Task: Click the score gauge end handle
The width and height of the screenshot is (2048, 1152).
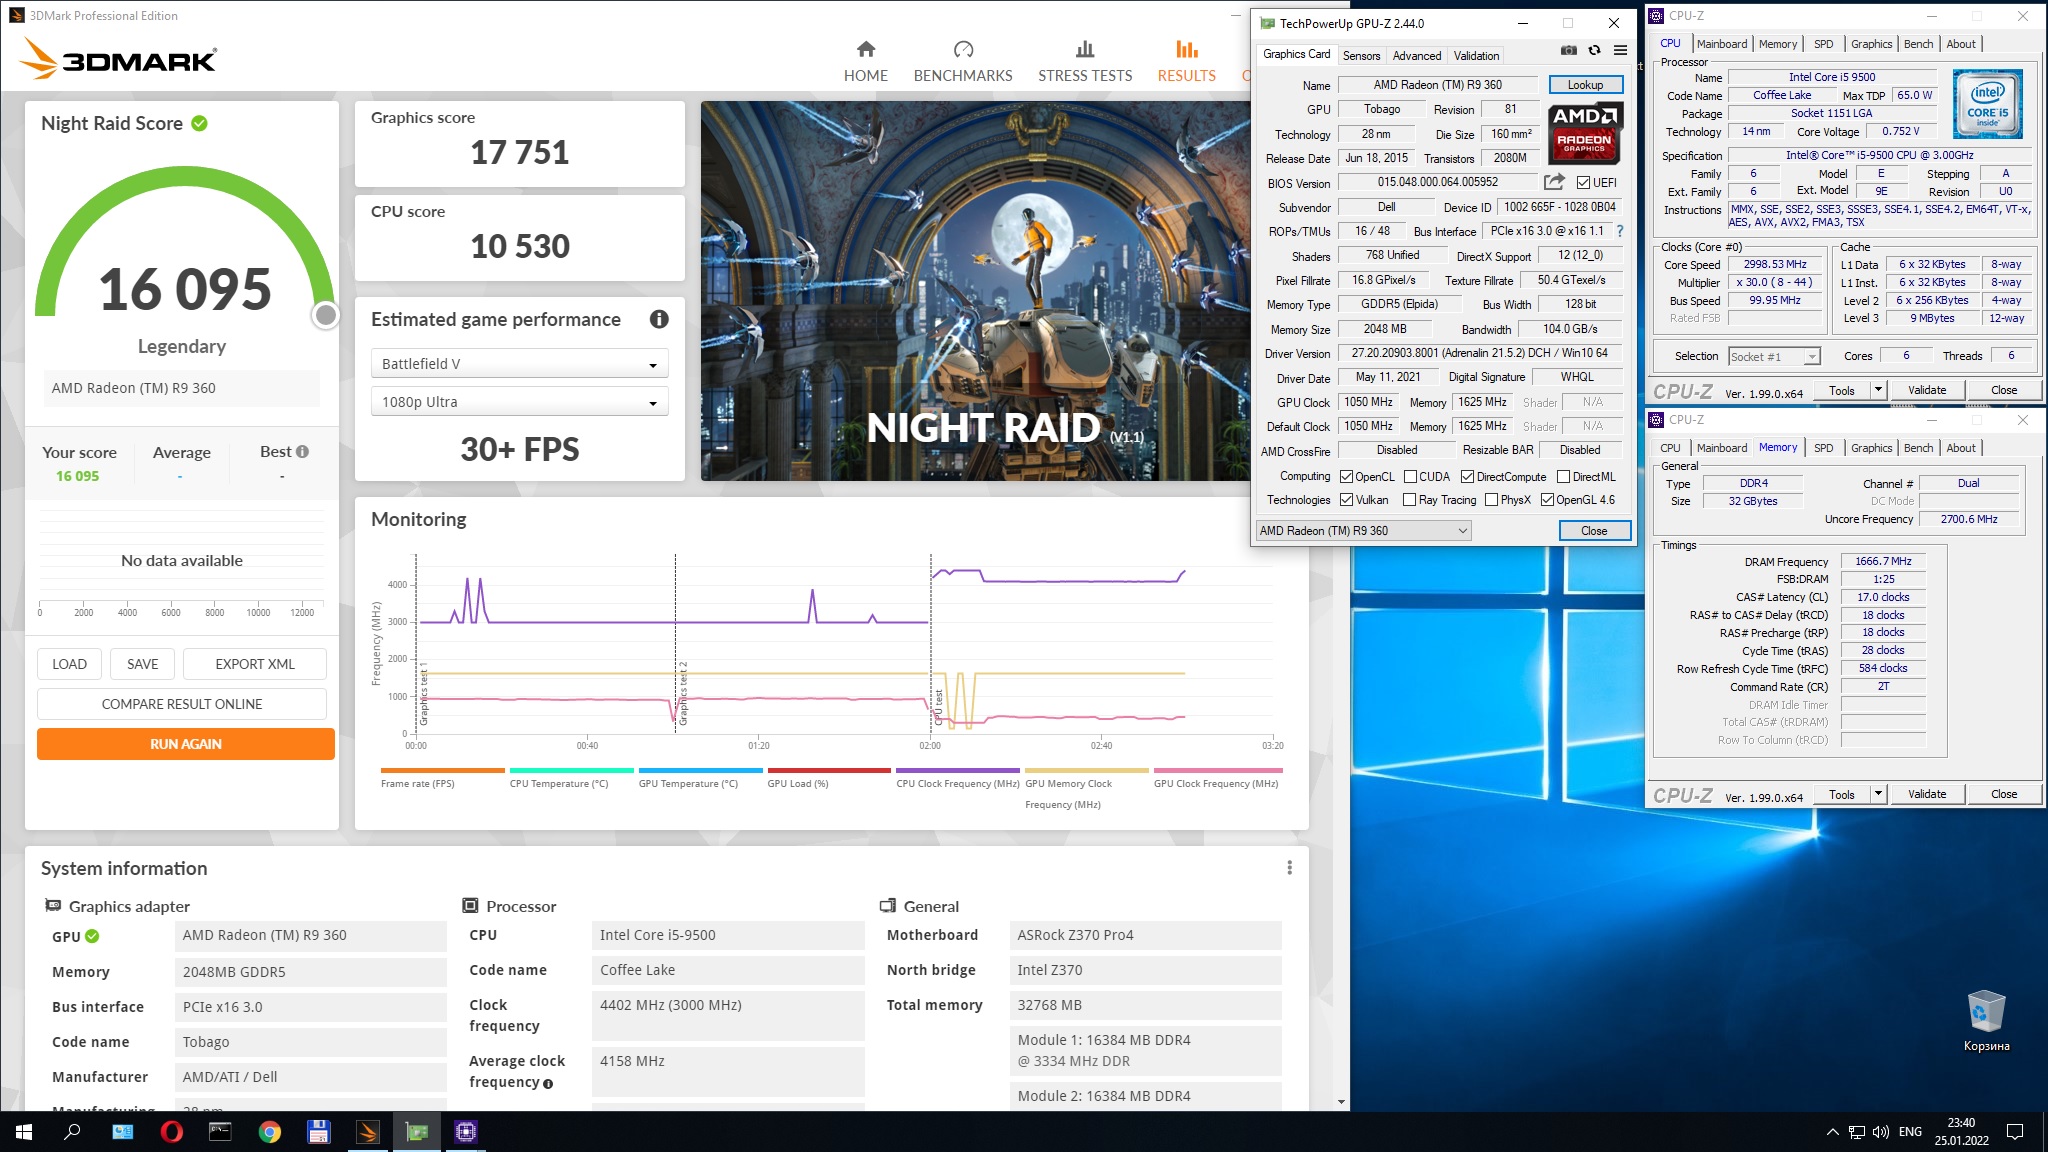Action: 326,315
